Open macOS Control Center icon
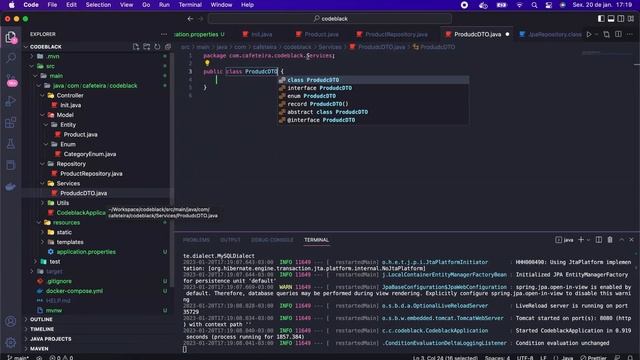Image resolution: width=640 pixels, height=360 pixels. tap(549, 5)
